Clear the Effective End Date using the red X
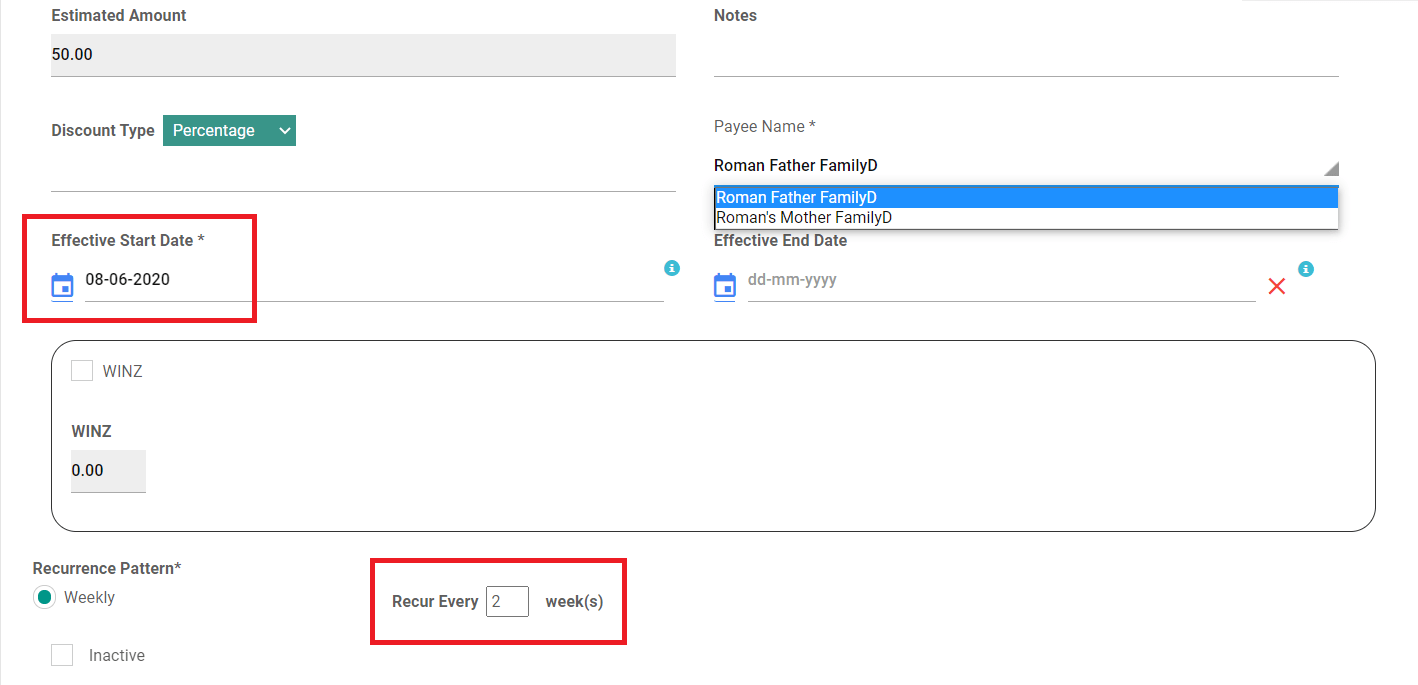This screenshot has height=685, width=1418. point(1277,286)
